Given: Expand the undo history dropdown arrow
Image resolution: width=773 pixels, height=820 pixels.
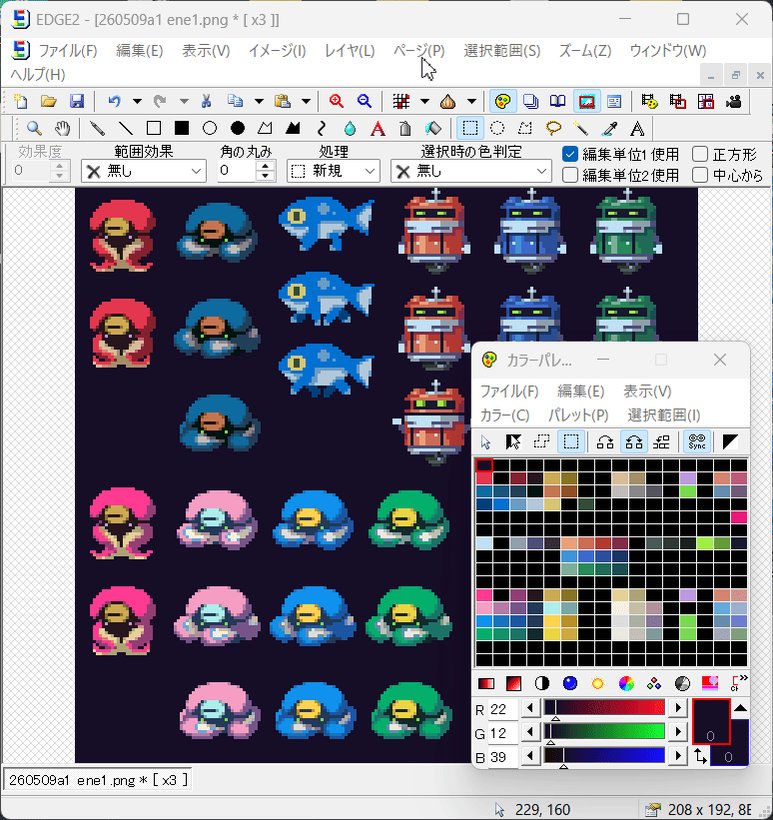Looking at the screenshot, I should point(137,101).
